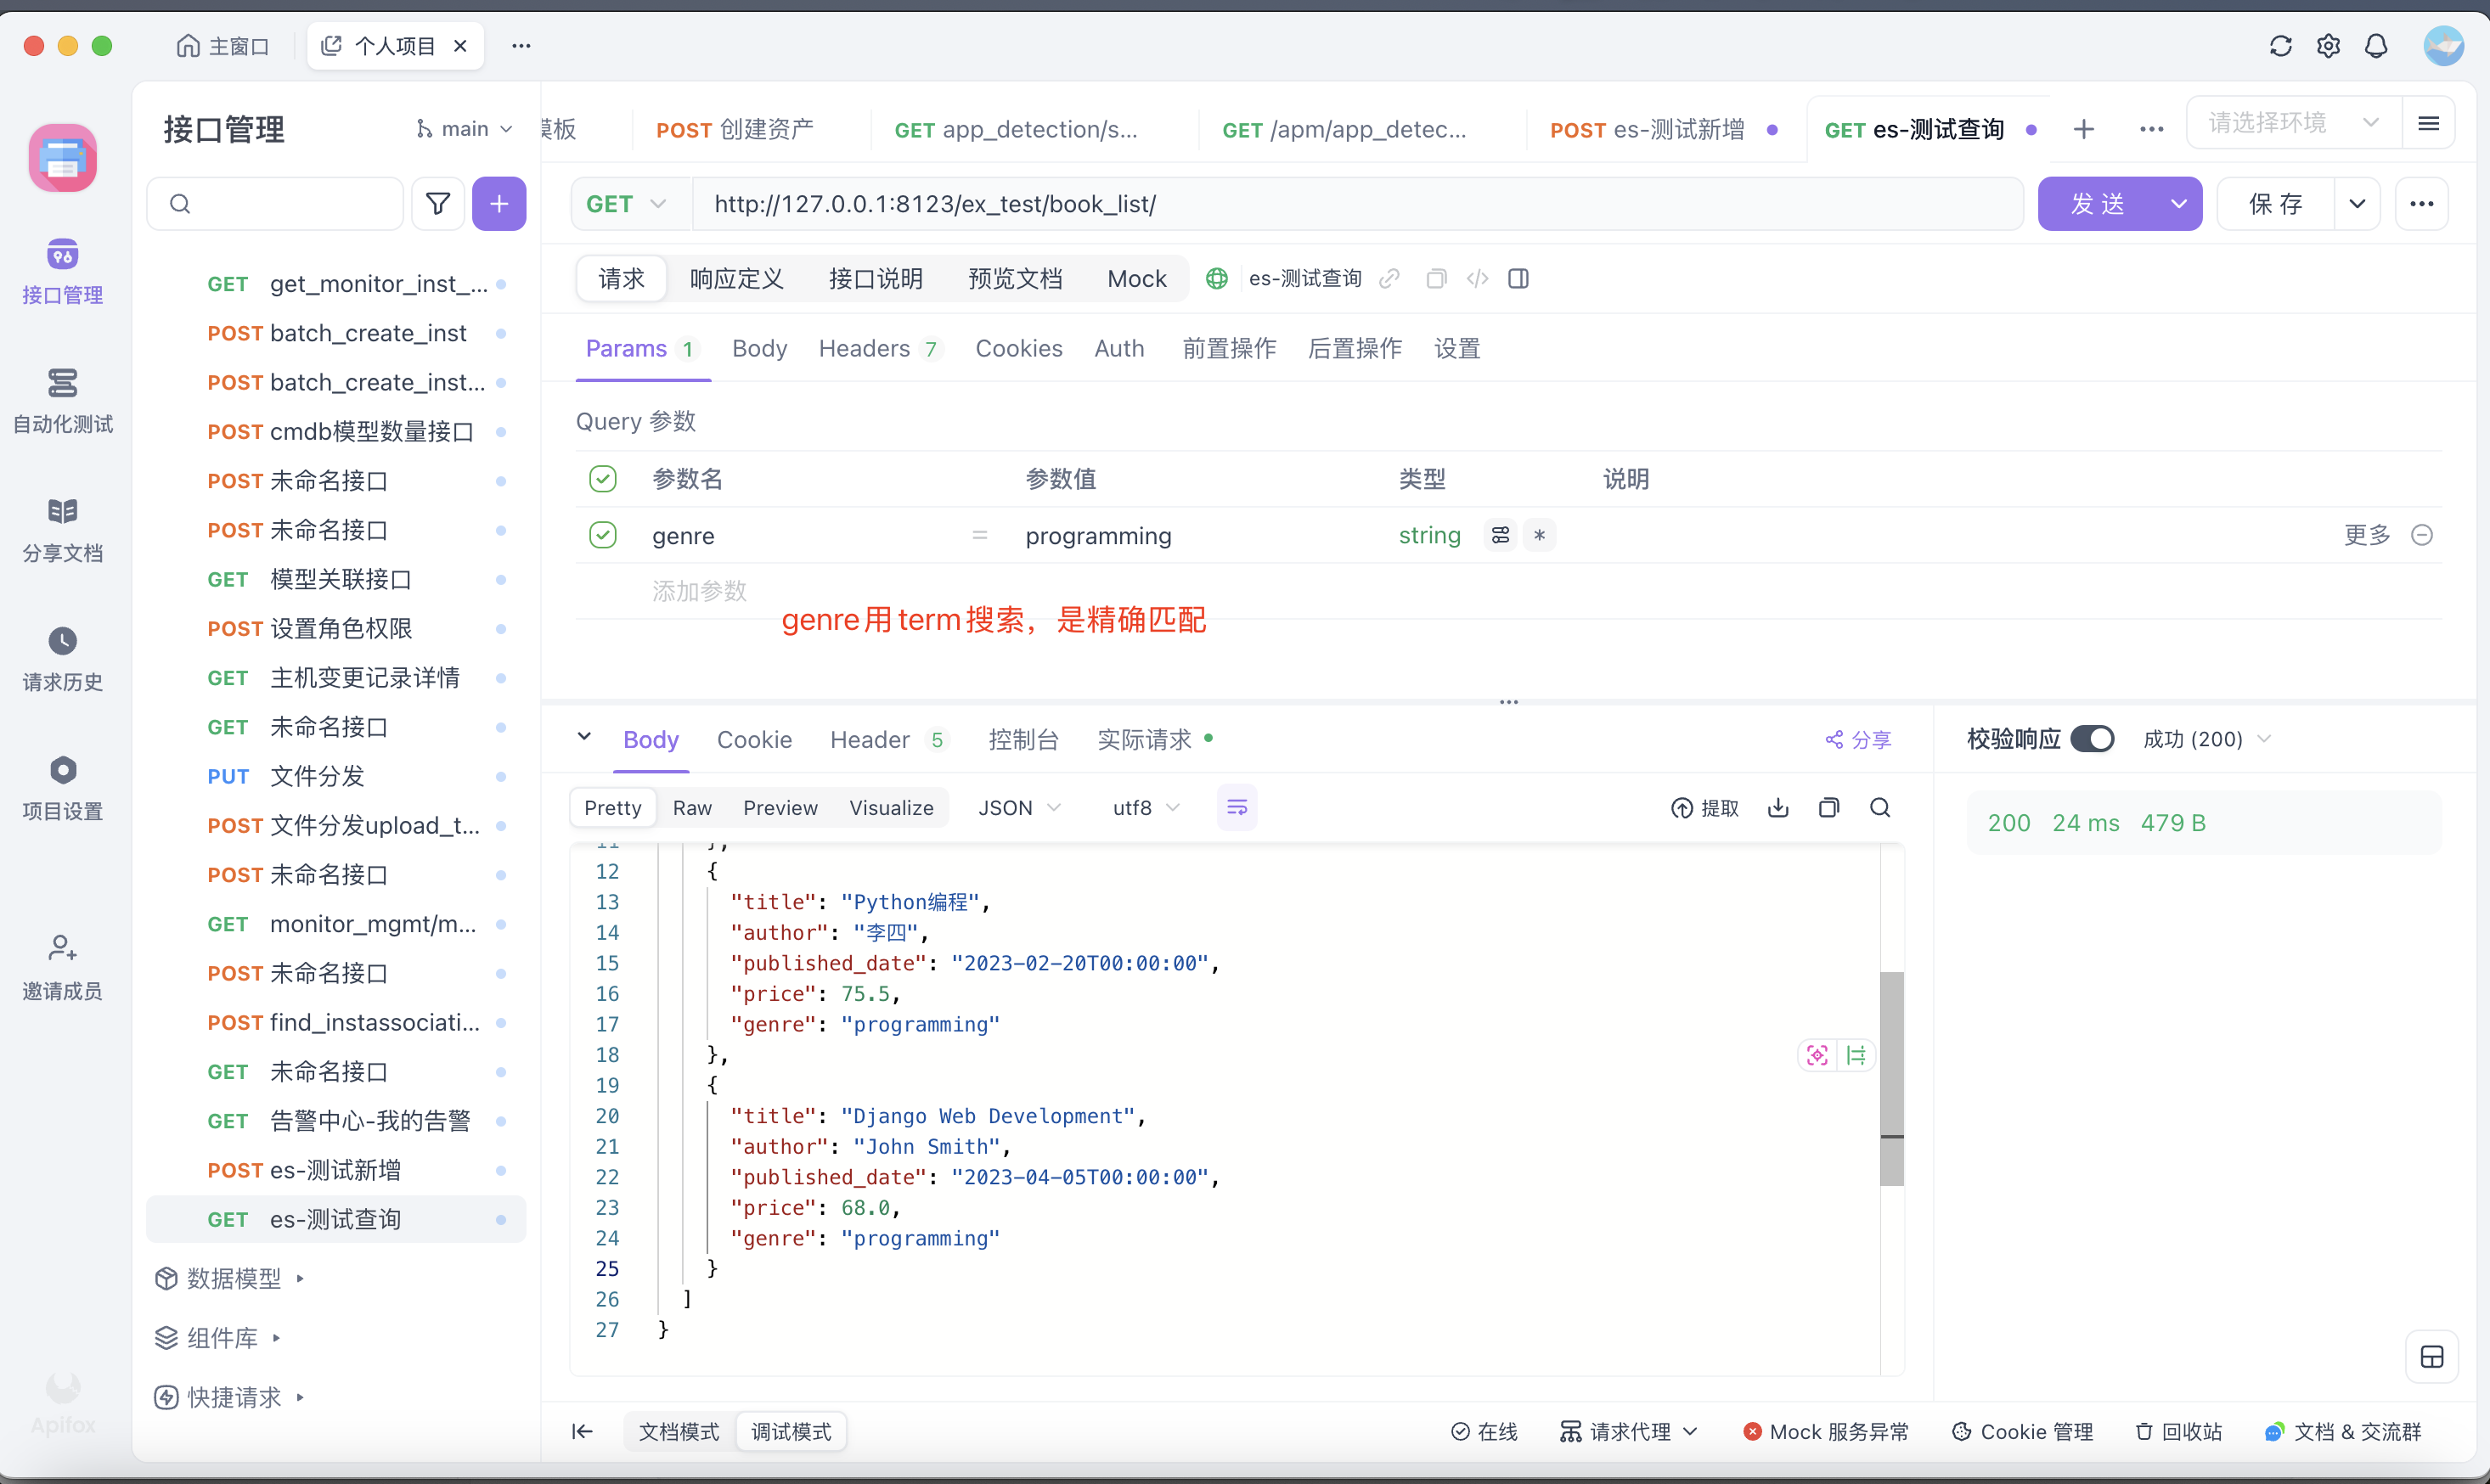Click the search icon in the response toolbar
2490x1484 pixels.
(1880, 808)
